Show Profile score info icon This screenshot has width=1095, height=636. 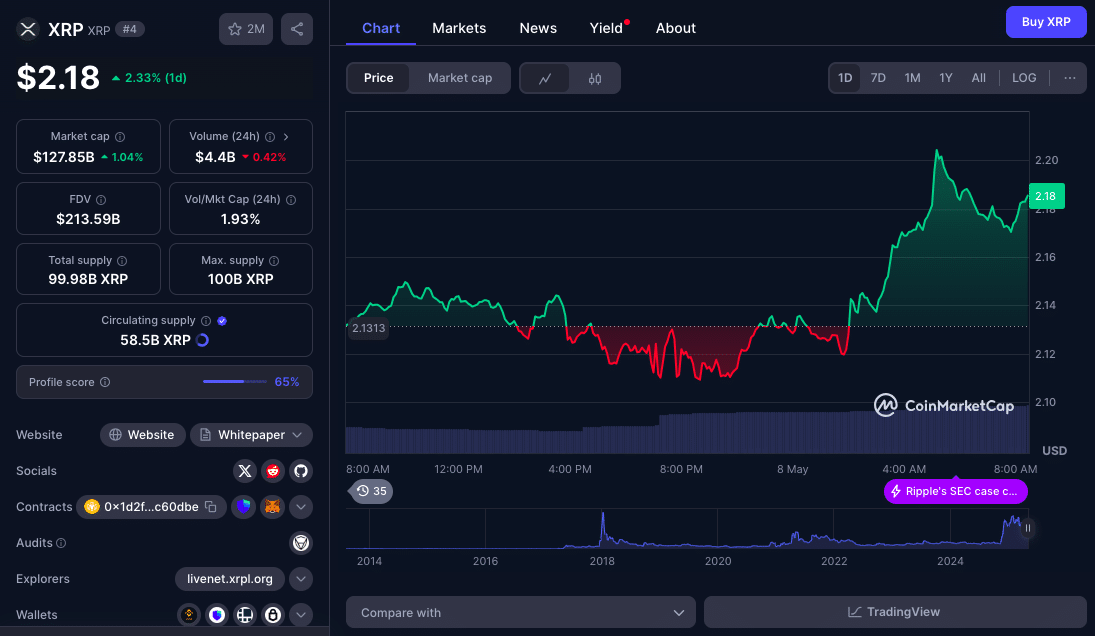point(105,382)
